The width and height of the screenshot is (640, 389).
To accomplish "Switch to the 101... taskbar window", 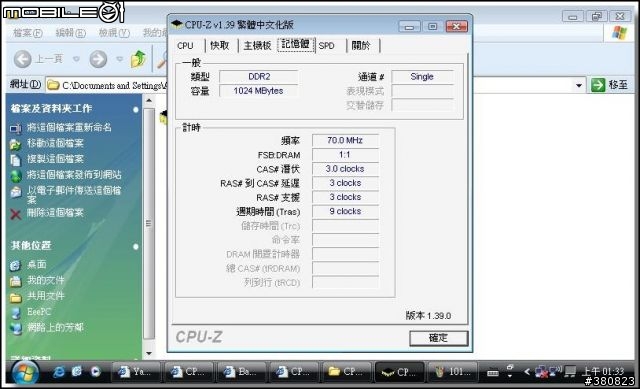I will [452, 371].
